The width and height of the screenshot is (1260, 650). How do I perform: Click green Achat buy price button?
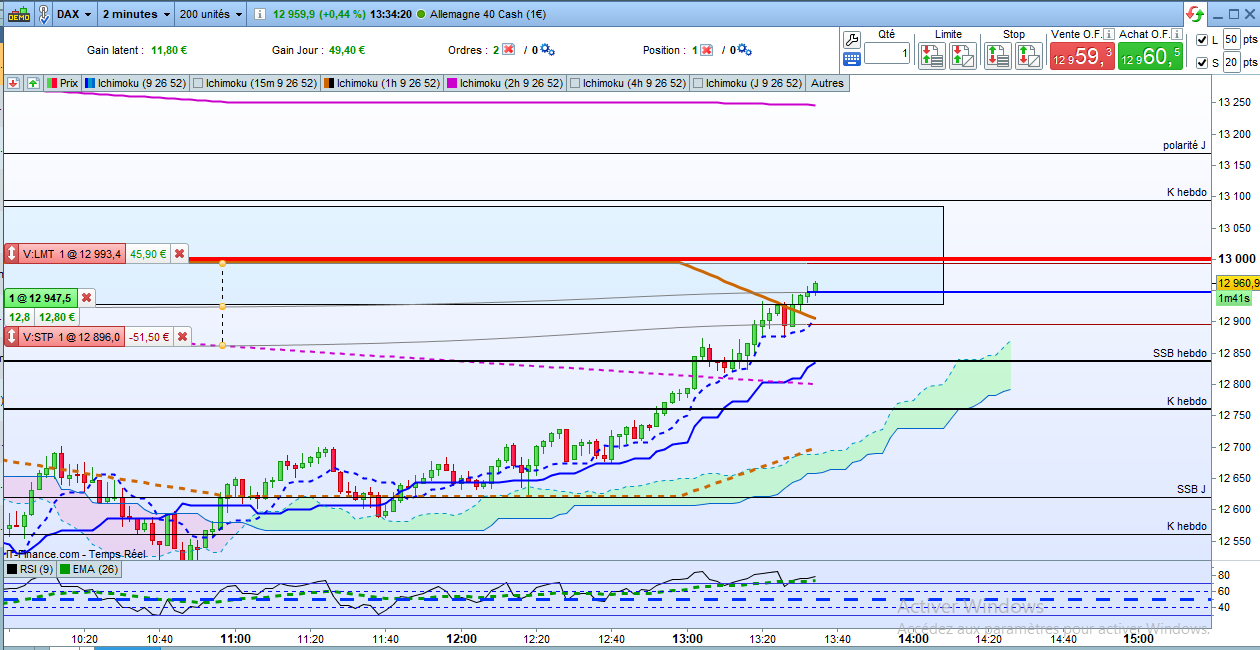click(x=1151, y=57)
